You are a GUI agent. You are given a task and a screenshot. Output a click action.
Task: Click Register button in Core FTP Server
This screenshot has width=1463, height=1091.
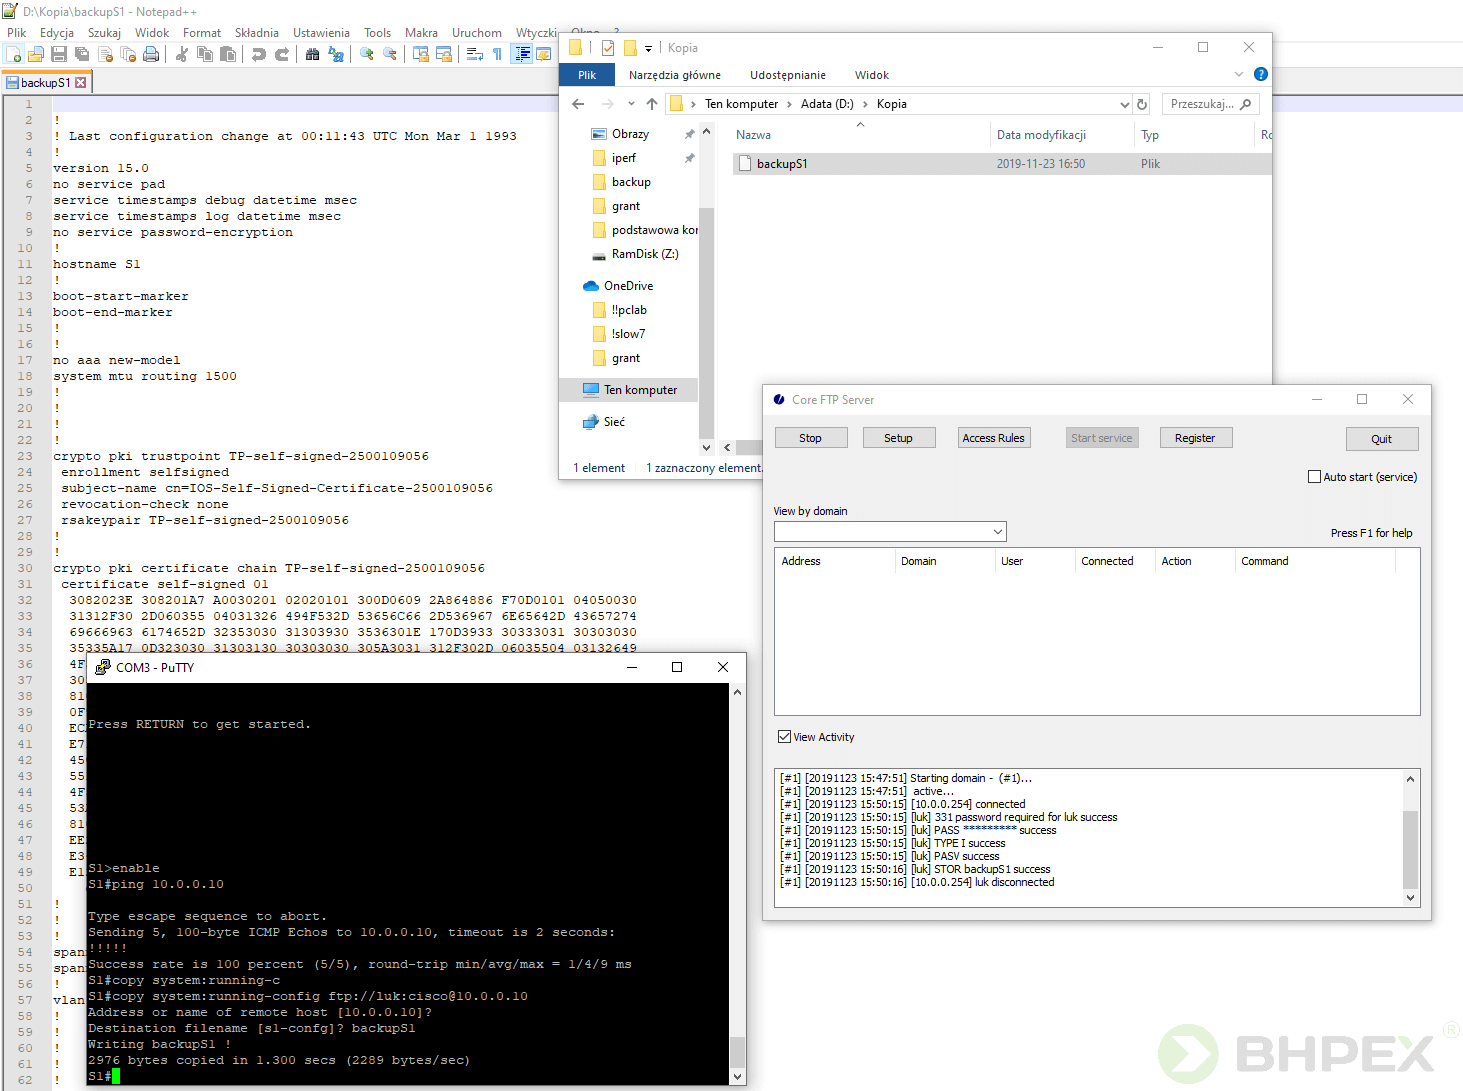tap(1195, 438)
